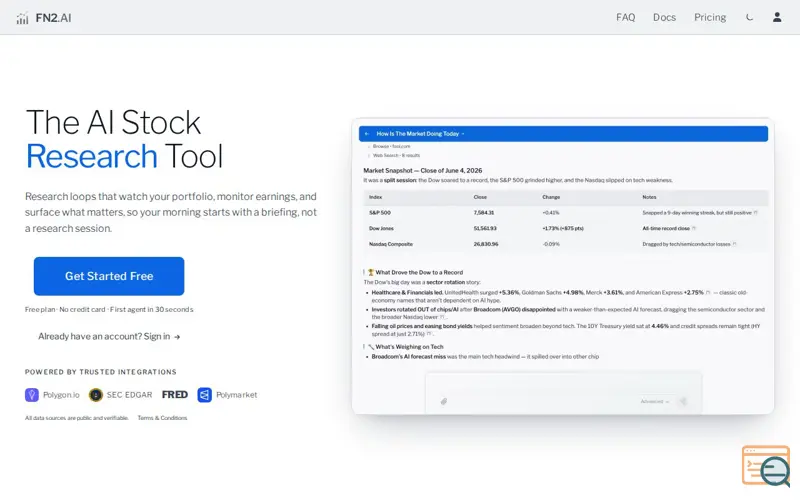Click the page inspector icon at bottom right
Viewport: 800px width, 500px height.
(766, 465)
